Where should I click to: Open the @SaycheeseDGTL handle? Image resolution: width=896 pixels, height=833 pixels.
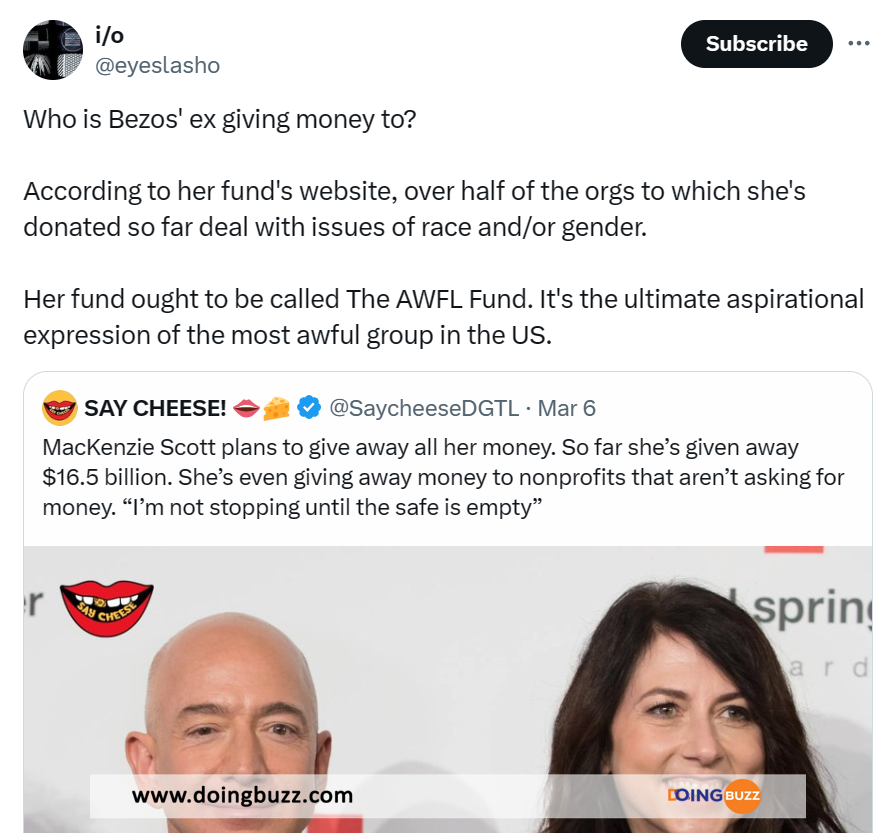[x=424, y=408]
